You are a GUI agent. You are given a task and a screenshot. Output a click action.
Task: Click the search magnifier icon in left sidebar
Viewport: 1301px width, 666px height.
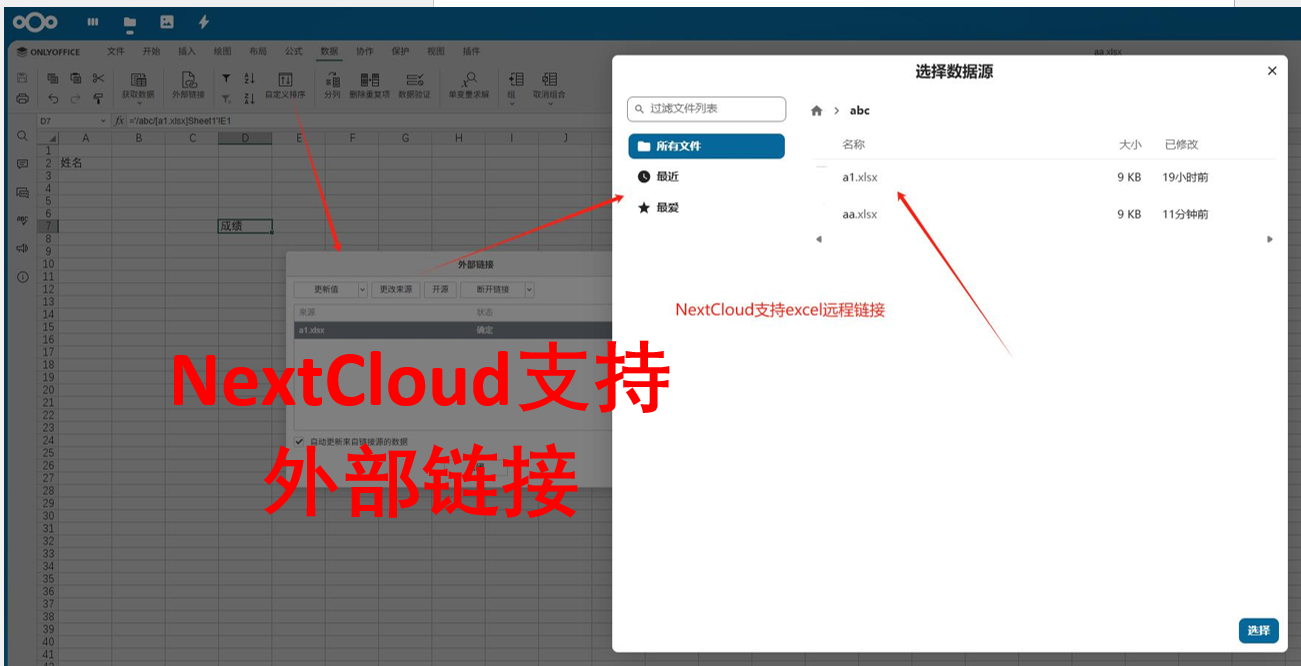pos(22,135)
